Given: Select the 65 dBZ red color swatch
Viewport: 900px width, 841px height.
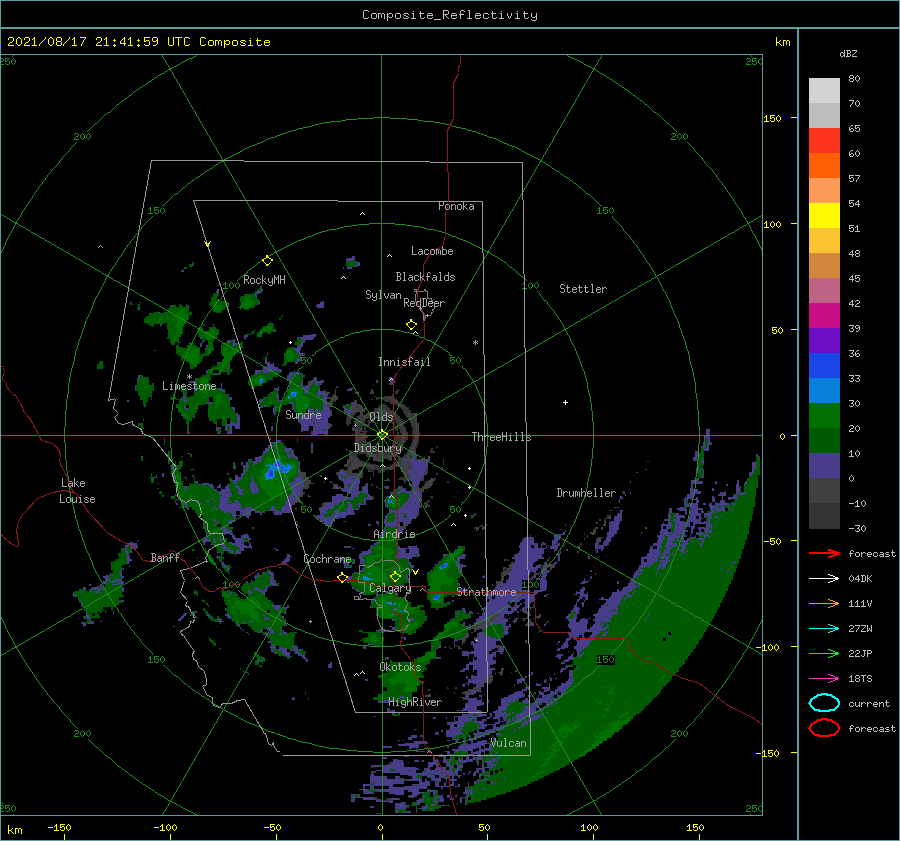Looking at the screenshot, I should tap(824, 140).
